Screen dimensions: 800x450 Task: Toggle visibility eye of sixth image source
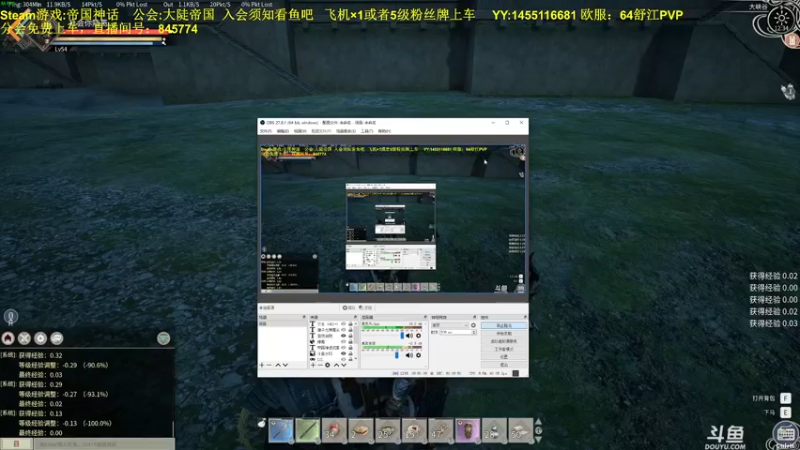pyautogui.click(x=343, y=354)
